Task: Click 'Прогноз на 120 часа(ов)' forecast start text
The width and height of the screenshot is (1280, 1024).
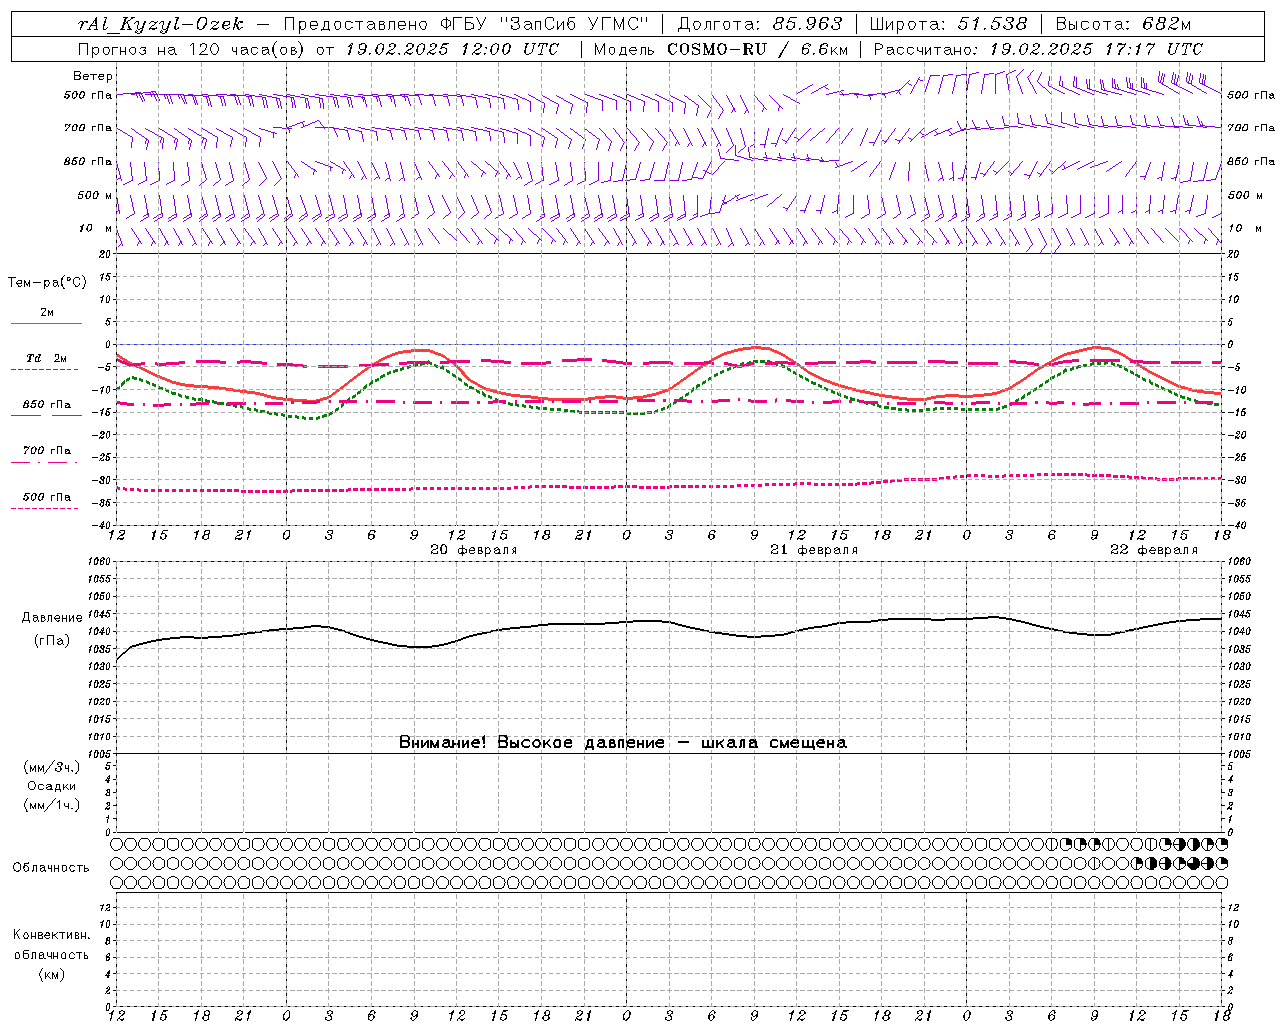Action: (x=191, y=49)
